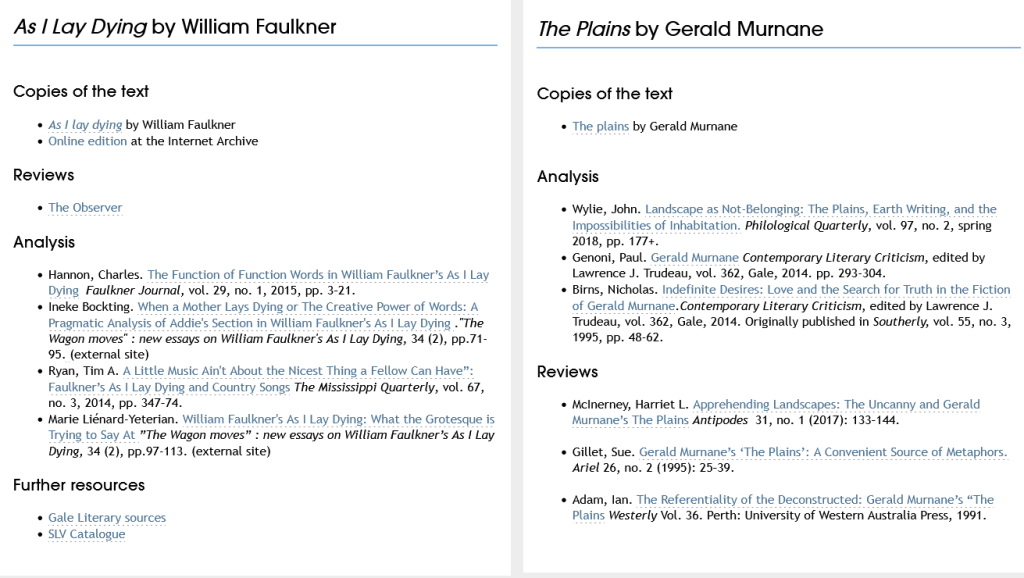Open Gale Literary sources link

pos(107,518)
